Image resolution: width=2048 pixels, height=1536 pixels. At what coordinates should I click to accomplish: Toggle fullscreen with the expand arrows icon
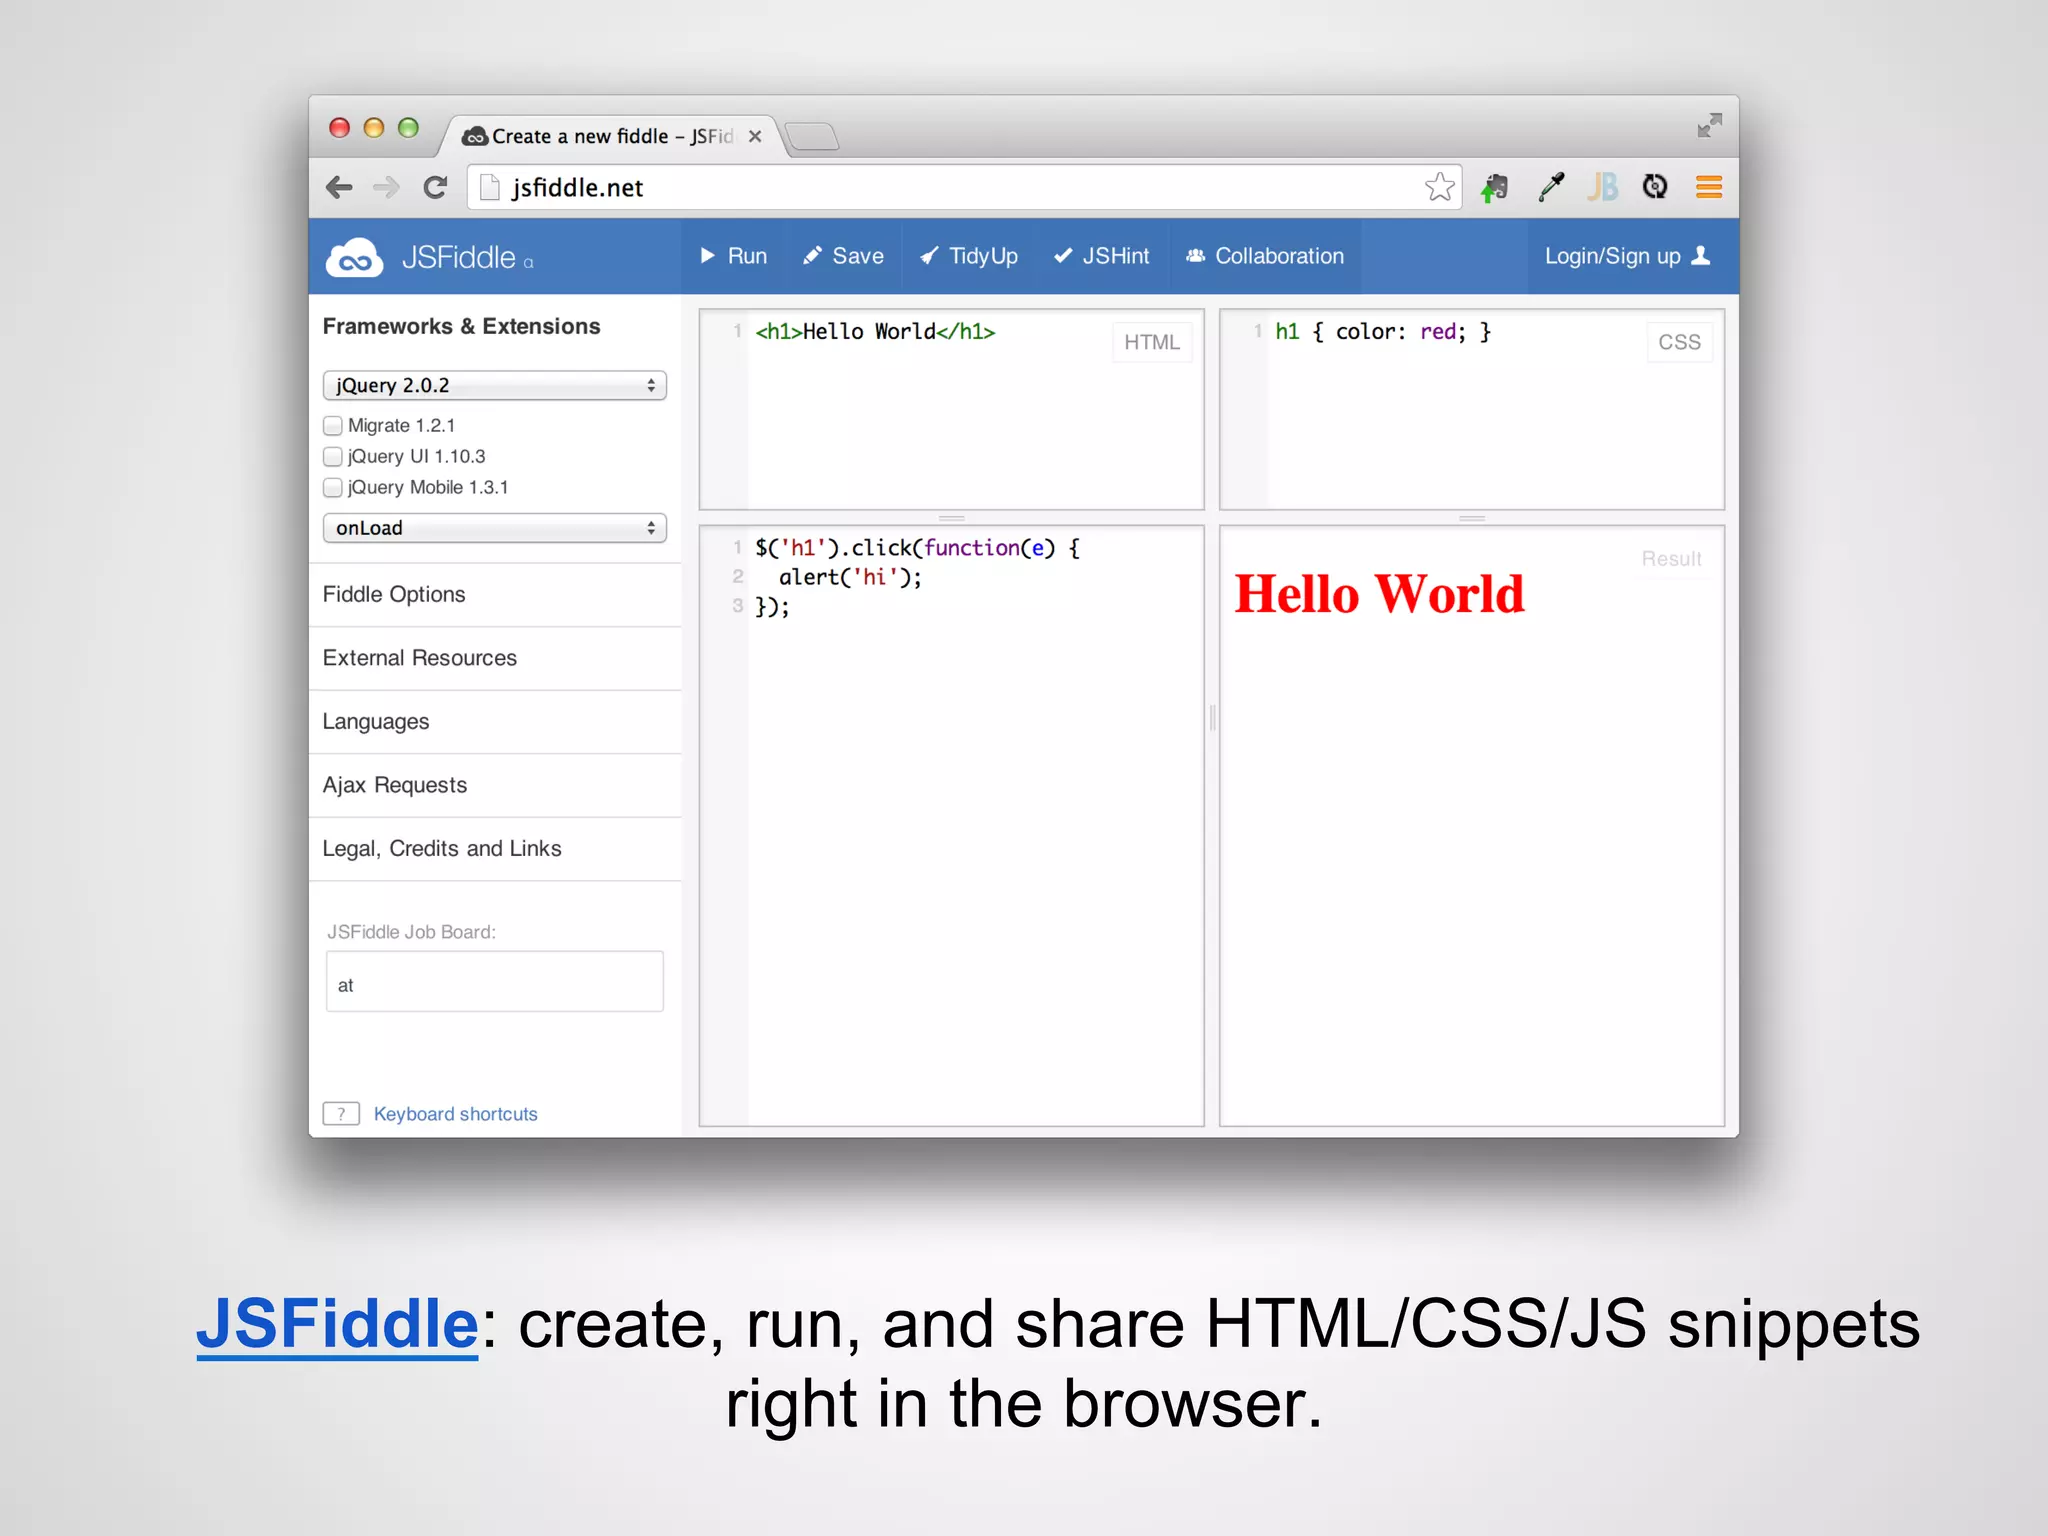point(1710,125)
